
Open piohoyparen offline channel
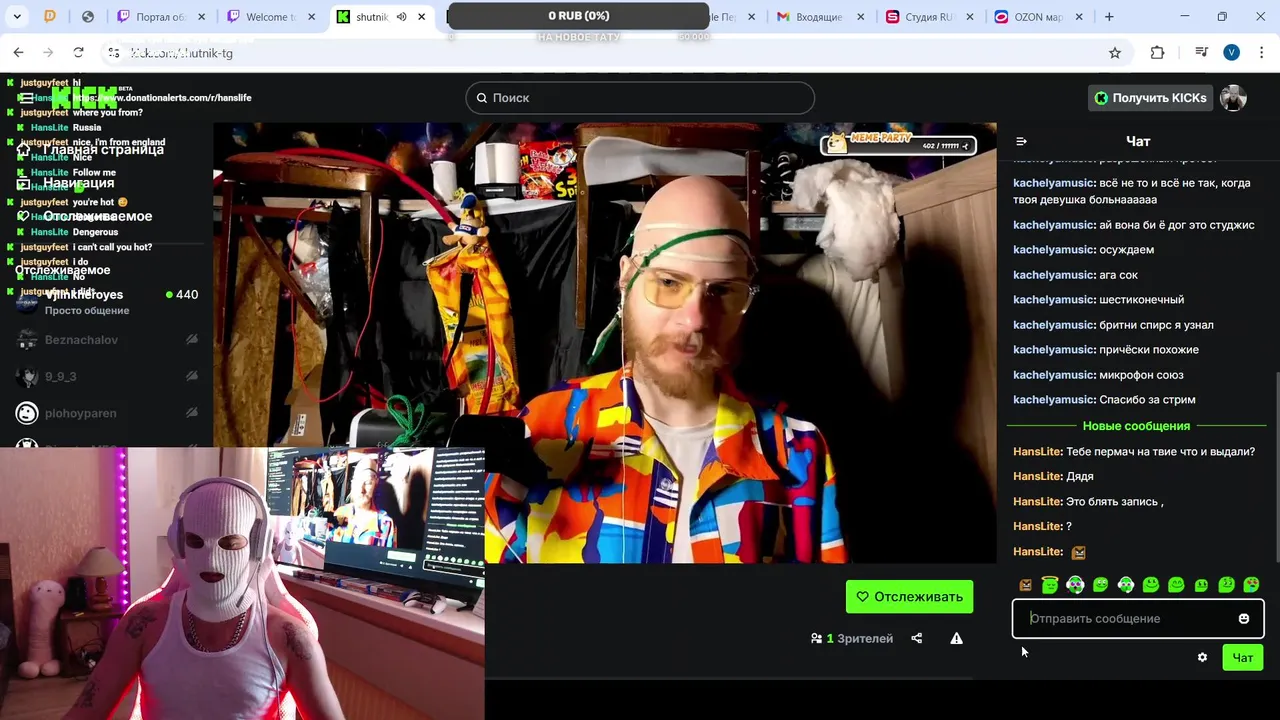tap(106, 413)
